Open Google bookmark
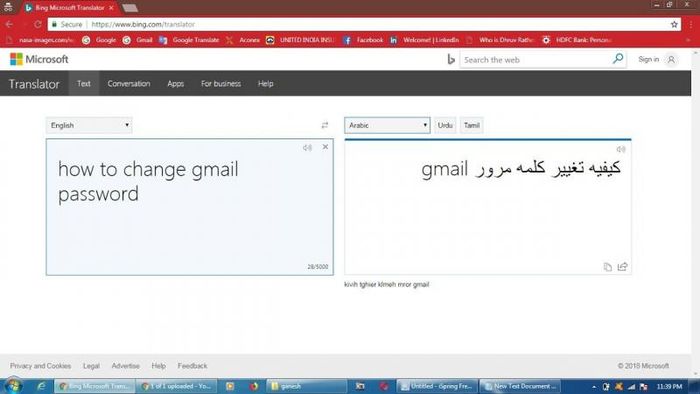 click(x=99, y=40)
